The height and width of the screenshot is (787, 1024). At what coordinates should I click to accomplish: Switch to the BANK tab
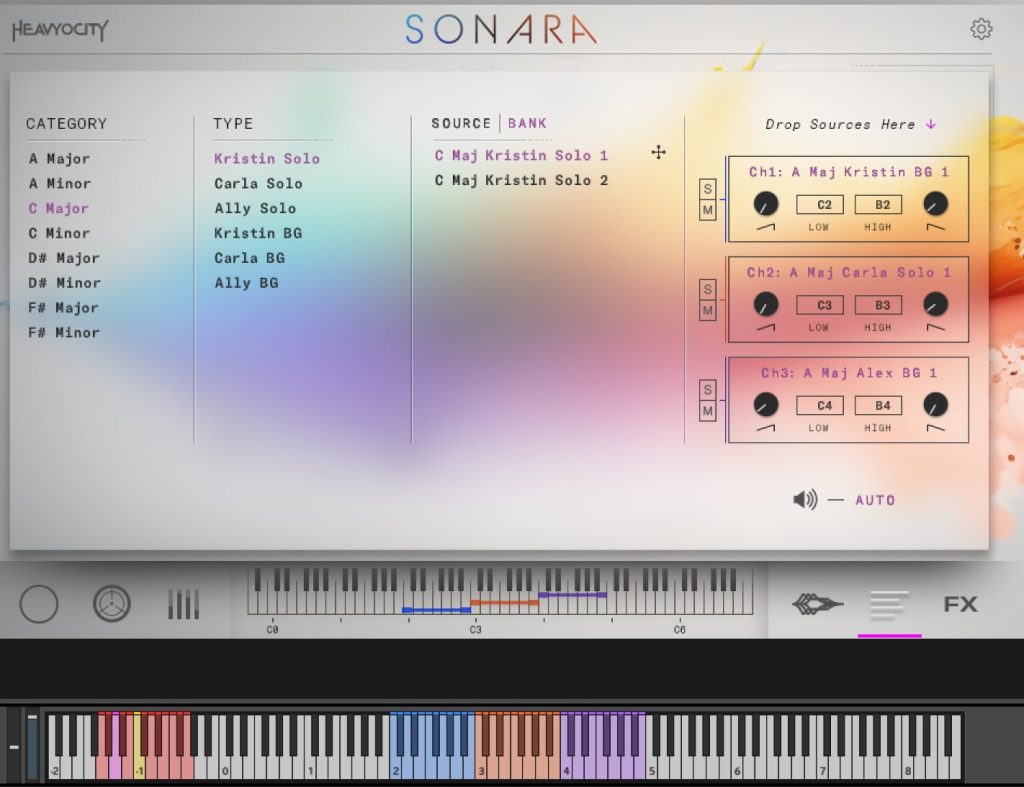(527, 123)
